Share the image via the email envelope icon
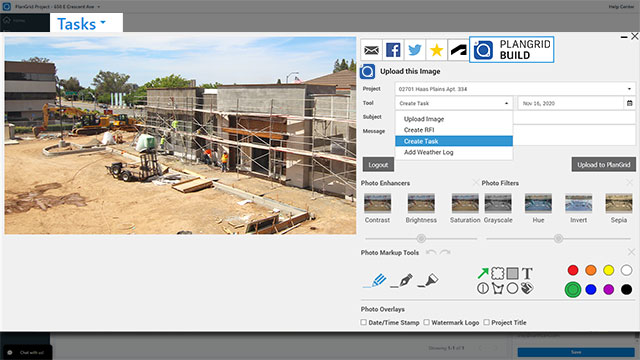Image resolution: width=640 pixels, height=360 pixels. click(x=371, y=50)
